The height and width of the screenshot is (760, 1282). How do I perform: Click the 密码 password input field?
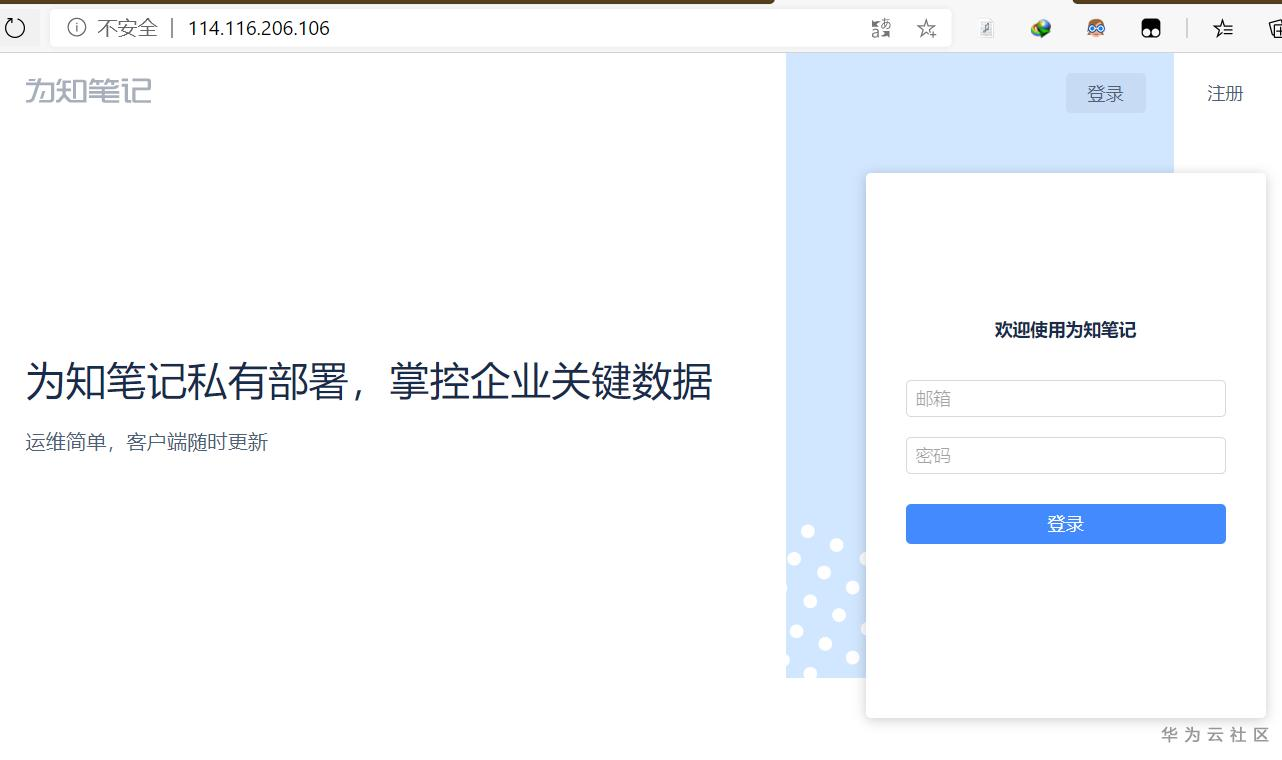click(1065, 455)
